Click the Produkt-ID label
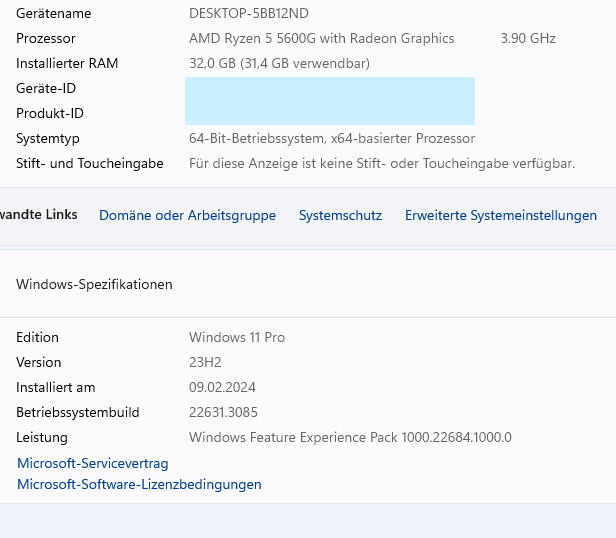Image resolution: width=616 pixels, height=538 pixels. 50,114
